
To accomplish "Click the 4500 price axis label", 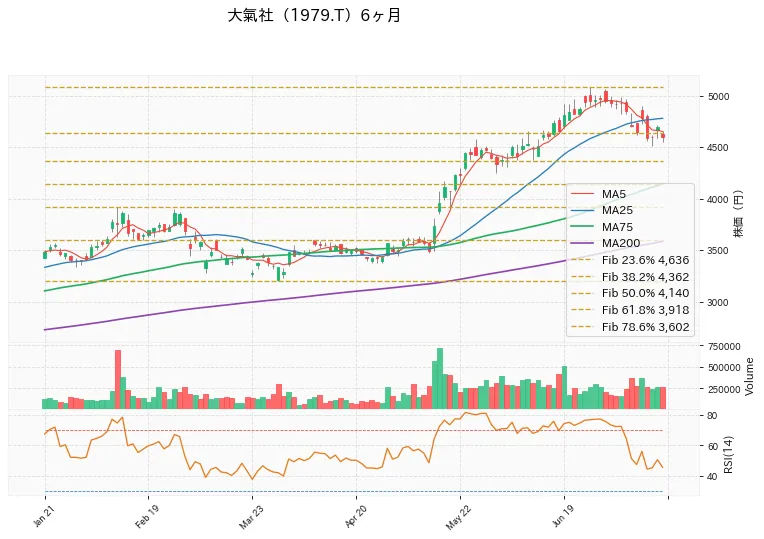I will pos(718,148).
